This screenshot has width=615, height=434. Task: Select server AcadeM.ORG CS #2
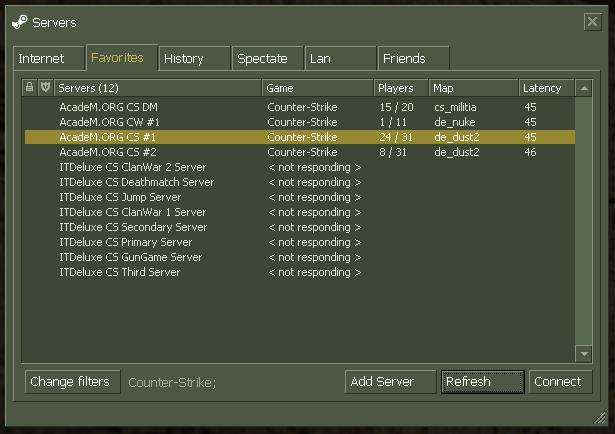point(300,152)
